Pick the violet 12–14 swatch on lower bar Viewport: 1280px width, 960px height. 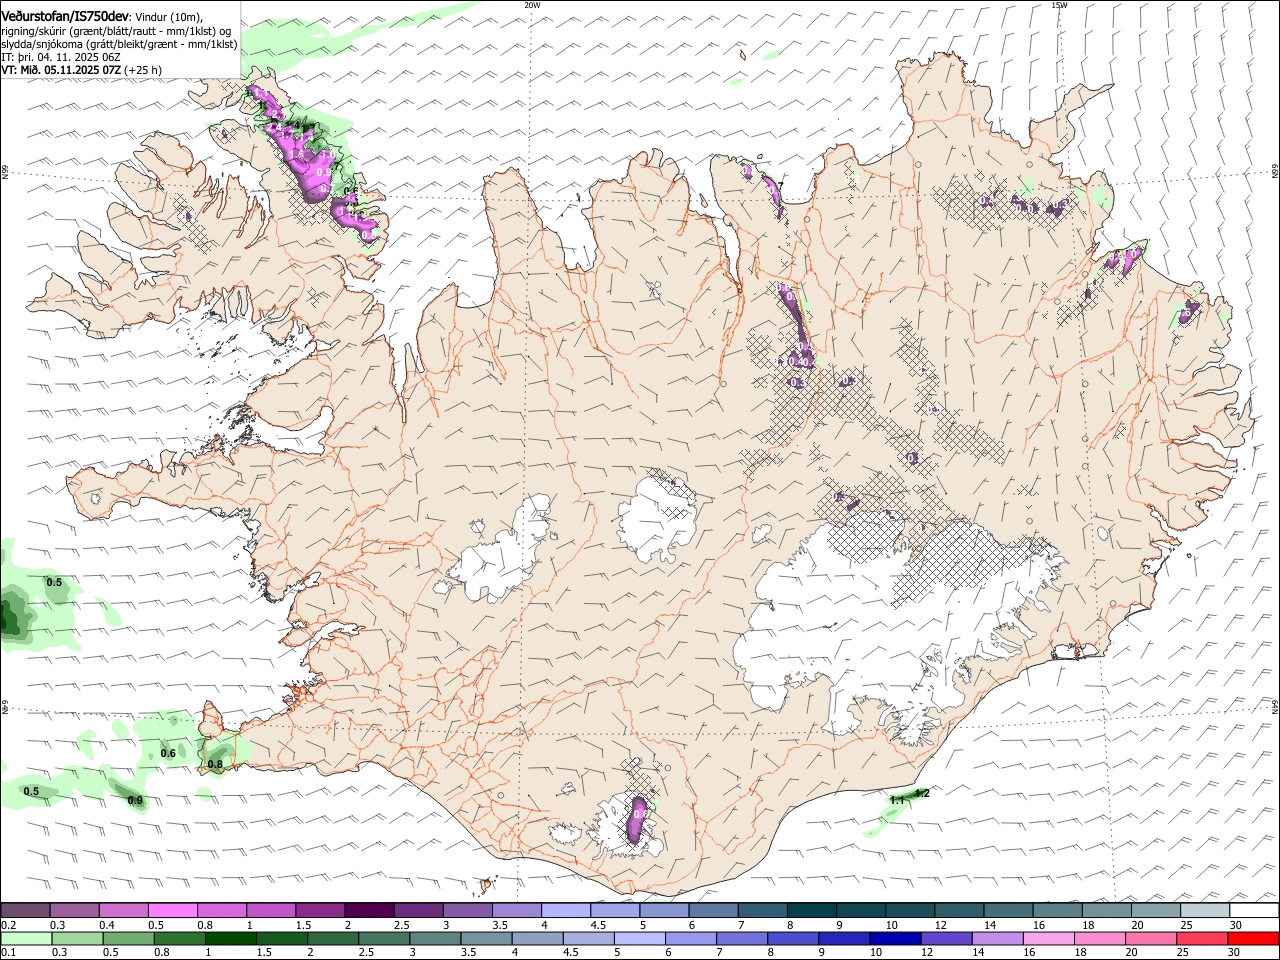point(946,938)
